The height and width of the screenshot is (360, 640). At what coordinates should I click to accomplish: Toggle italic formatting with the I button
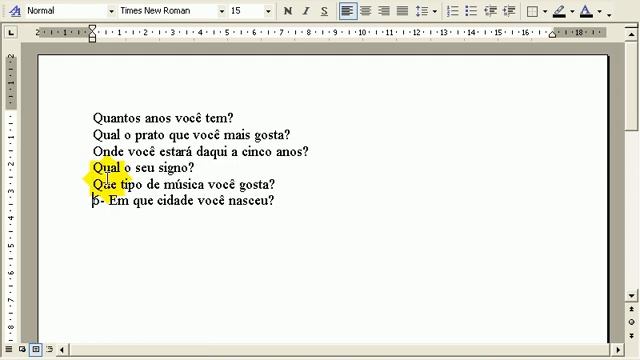(306, 11)
